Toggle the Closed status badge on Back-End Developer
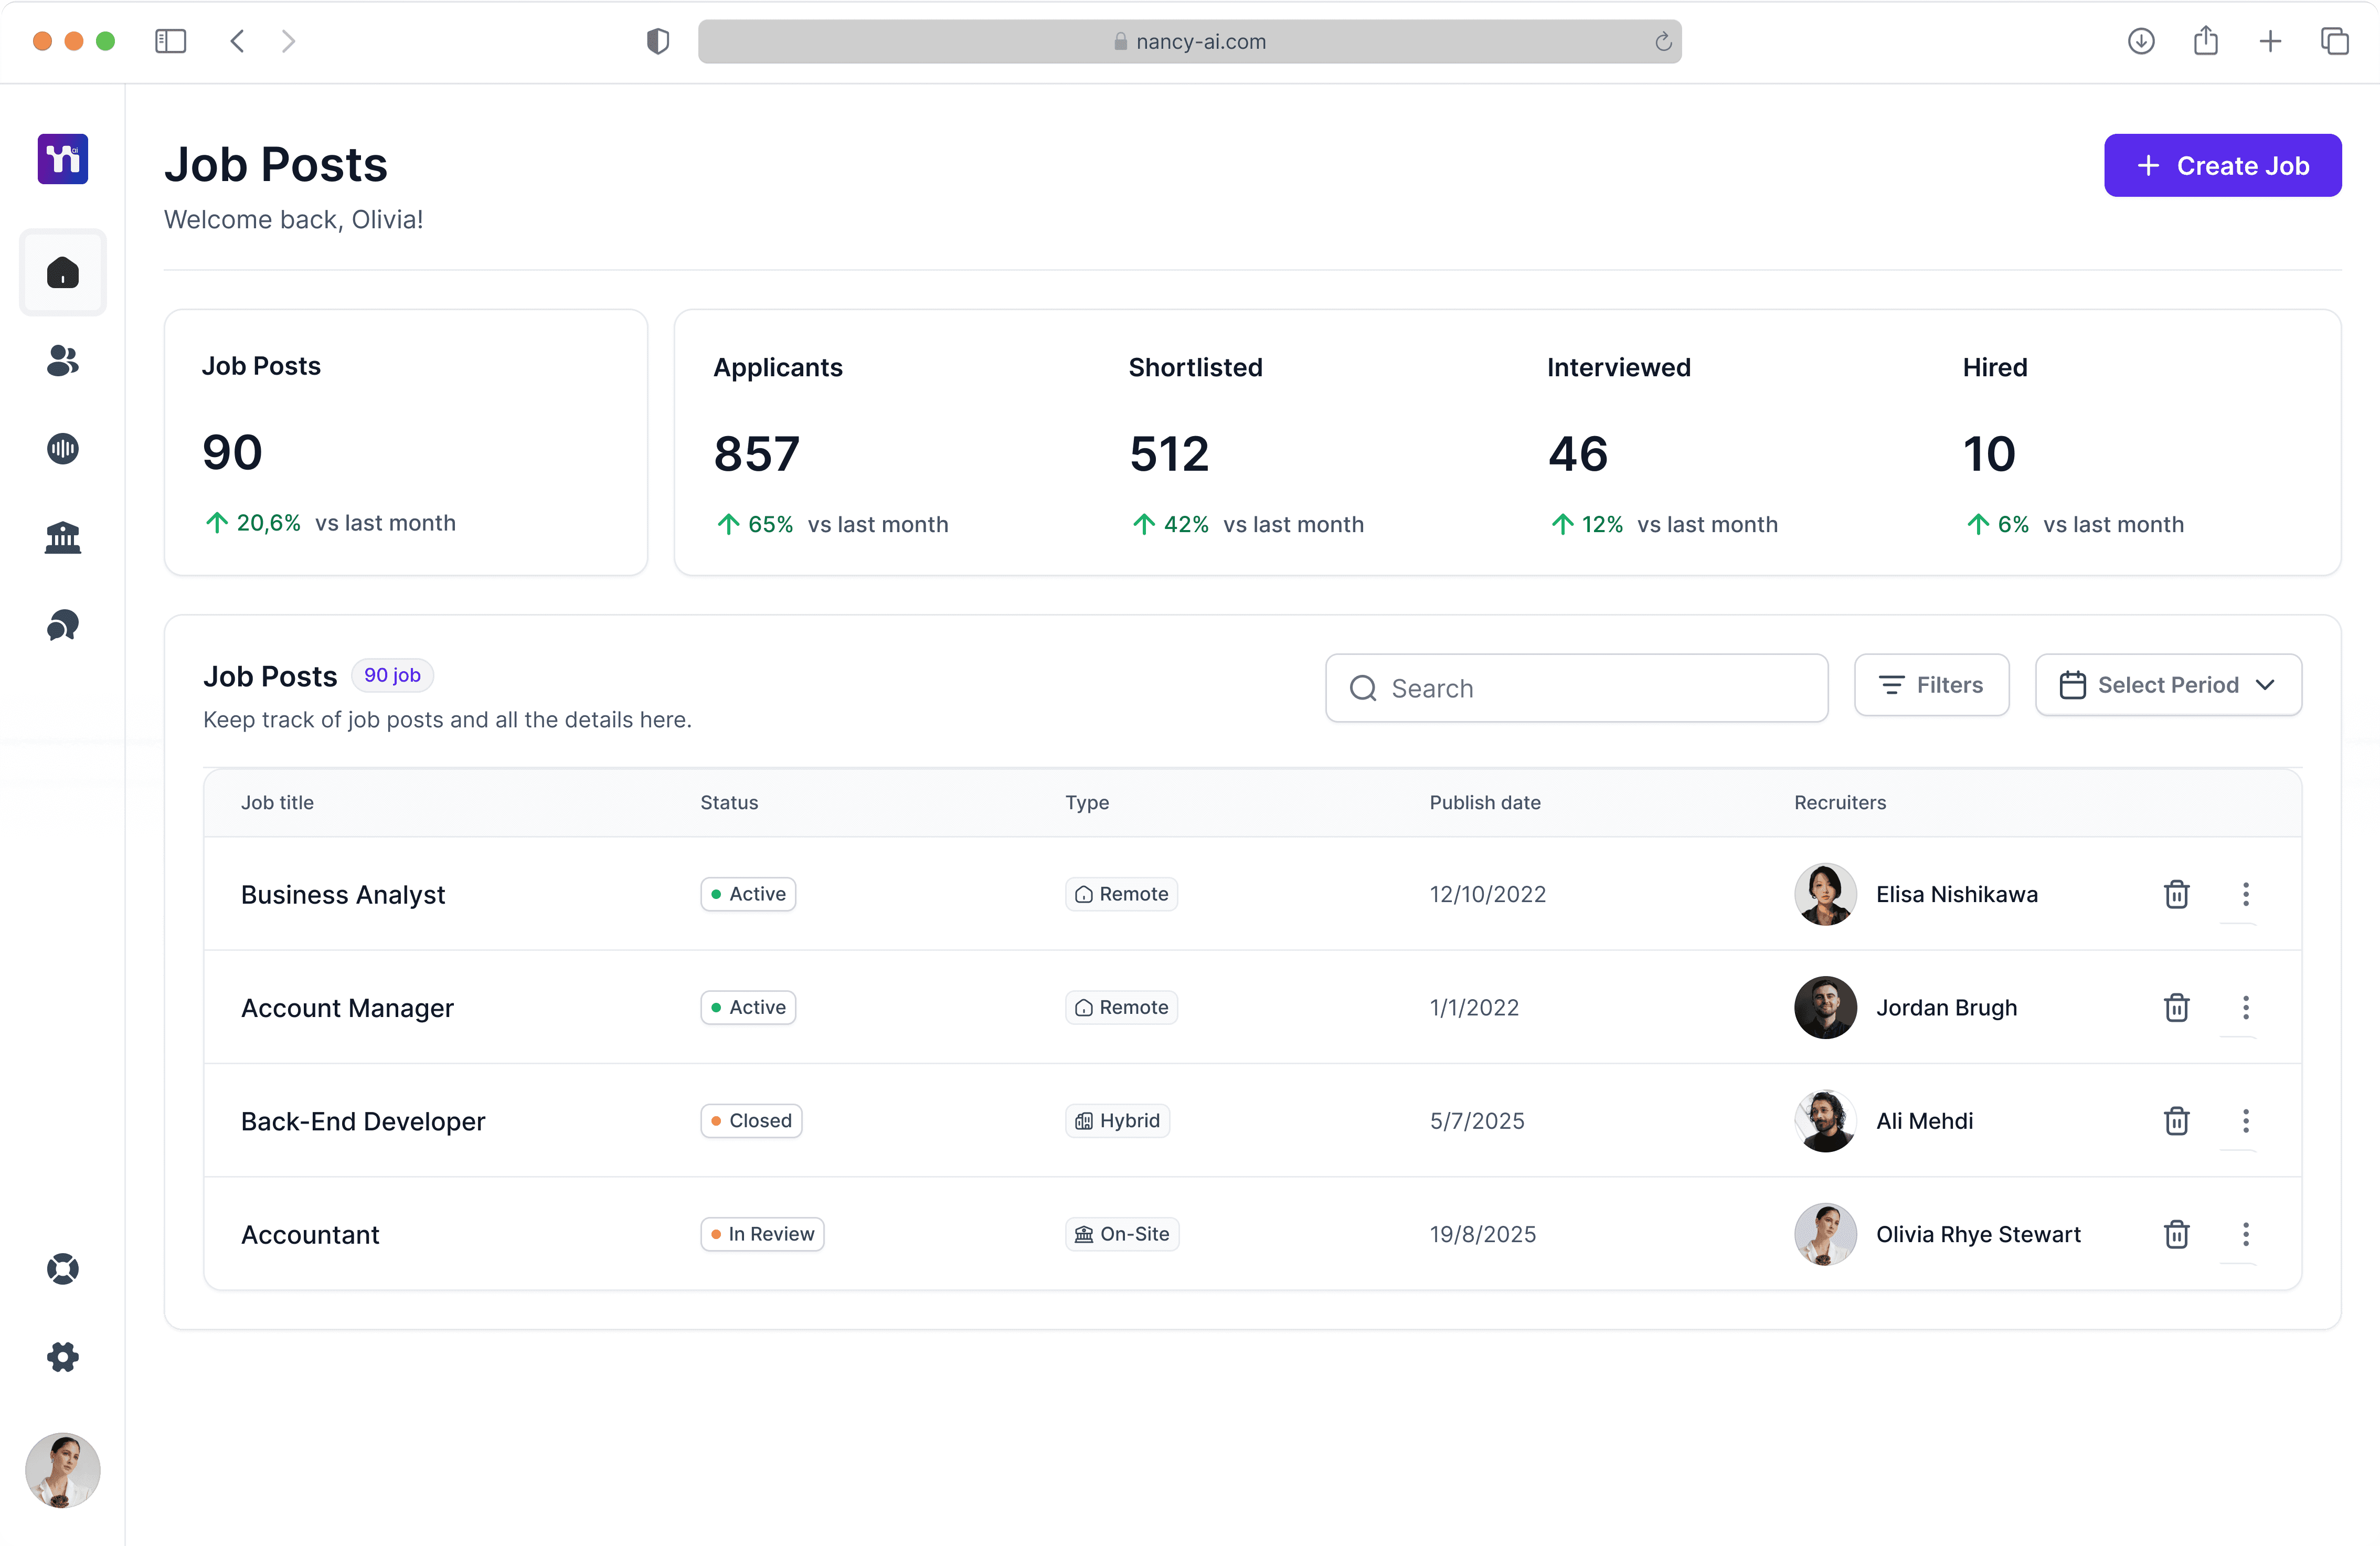Image resolution: width=2380 pixels, height=1546 pixels. pyautogui.click(x=751, y=1120)
